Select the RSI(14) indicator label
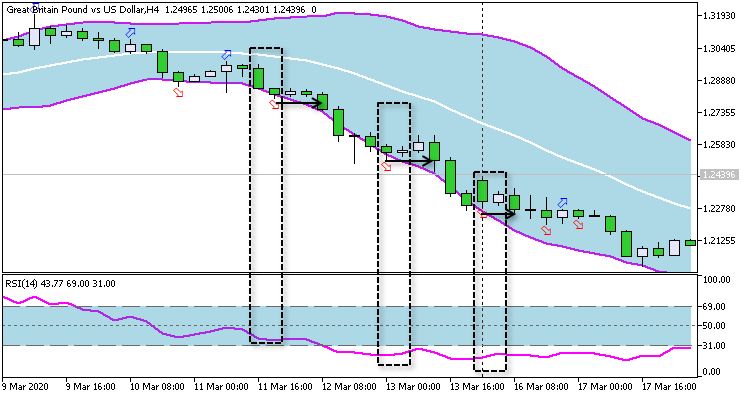Viewport: 750px width, 398px height. coord(21,284)
